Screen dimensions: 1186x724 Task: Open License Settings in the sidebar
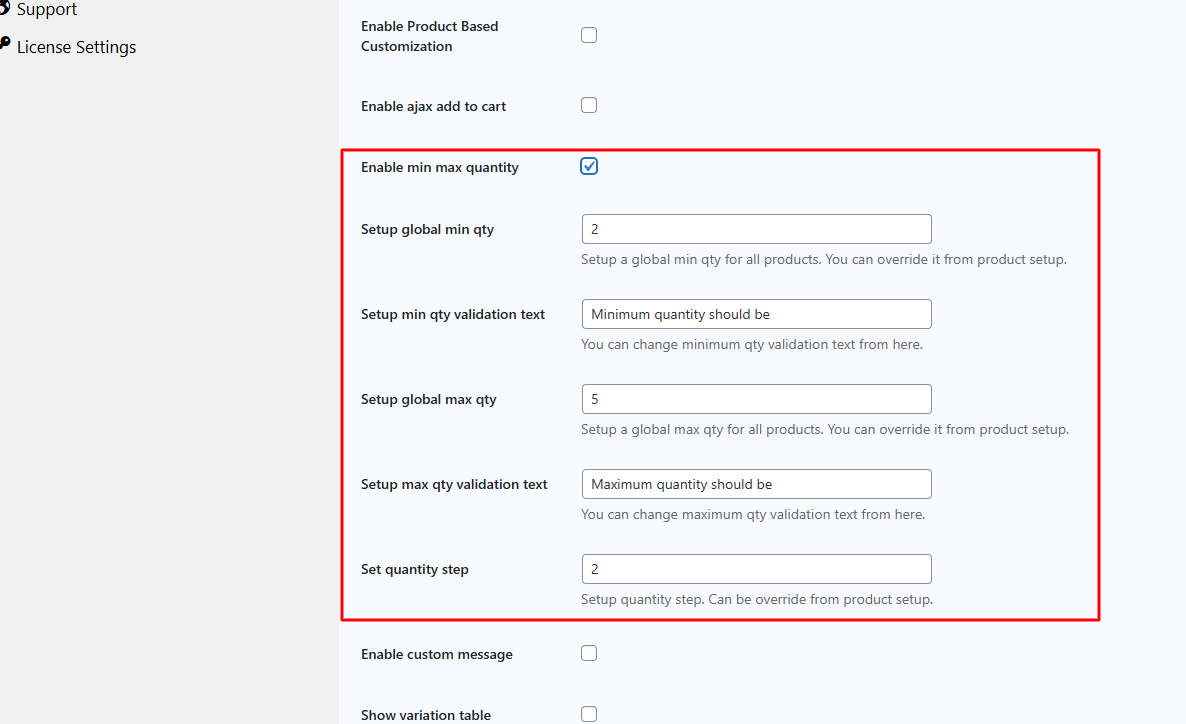click(76, 47)
